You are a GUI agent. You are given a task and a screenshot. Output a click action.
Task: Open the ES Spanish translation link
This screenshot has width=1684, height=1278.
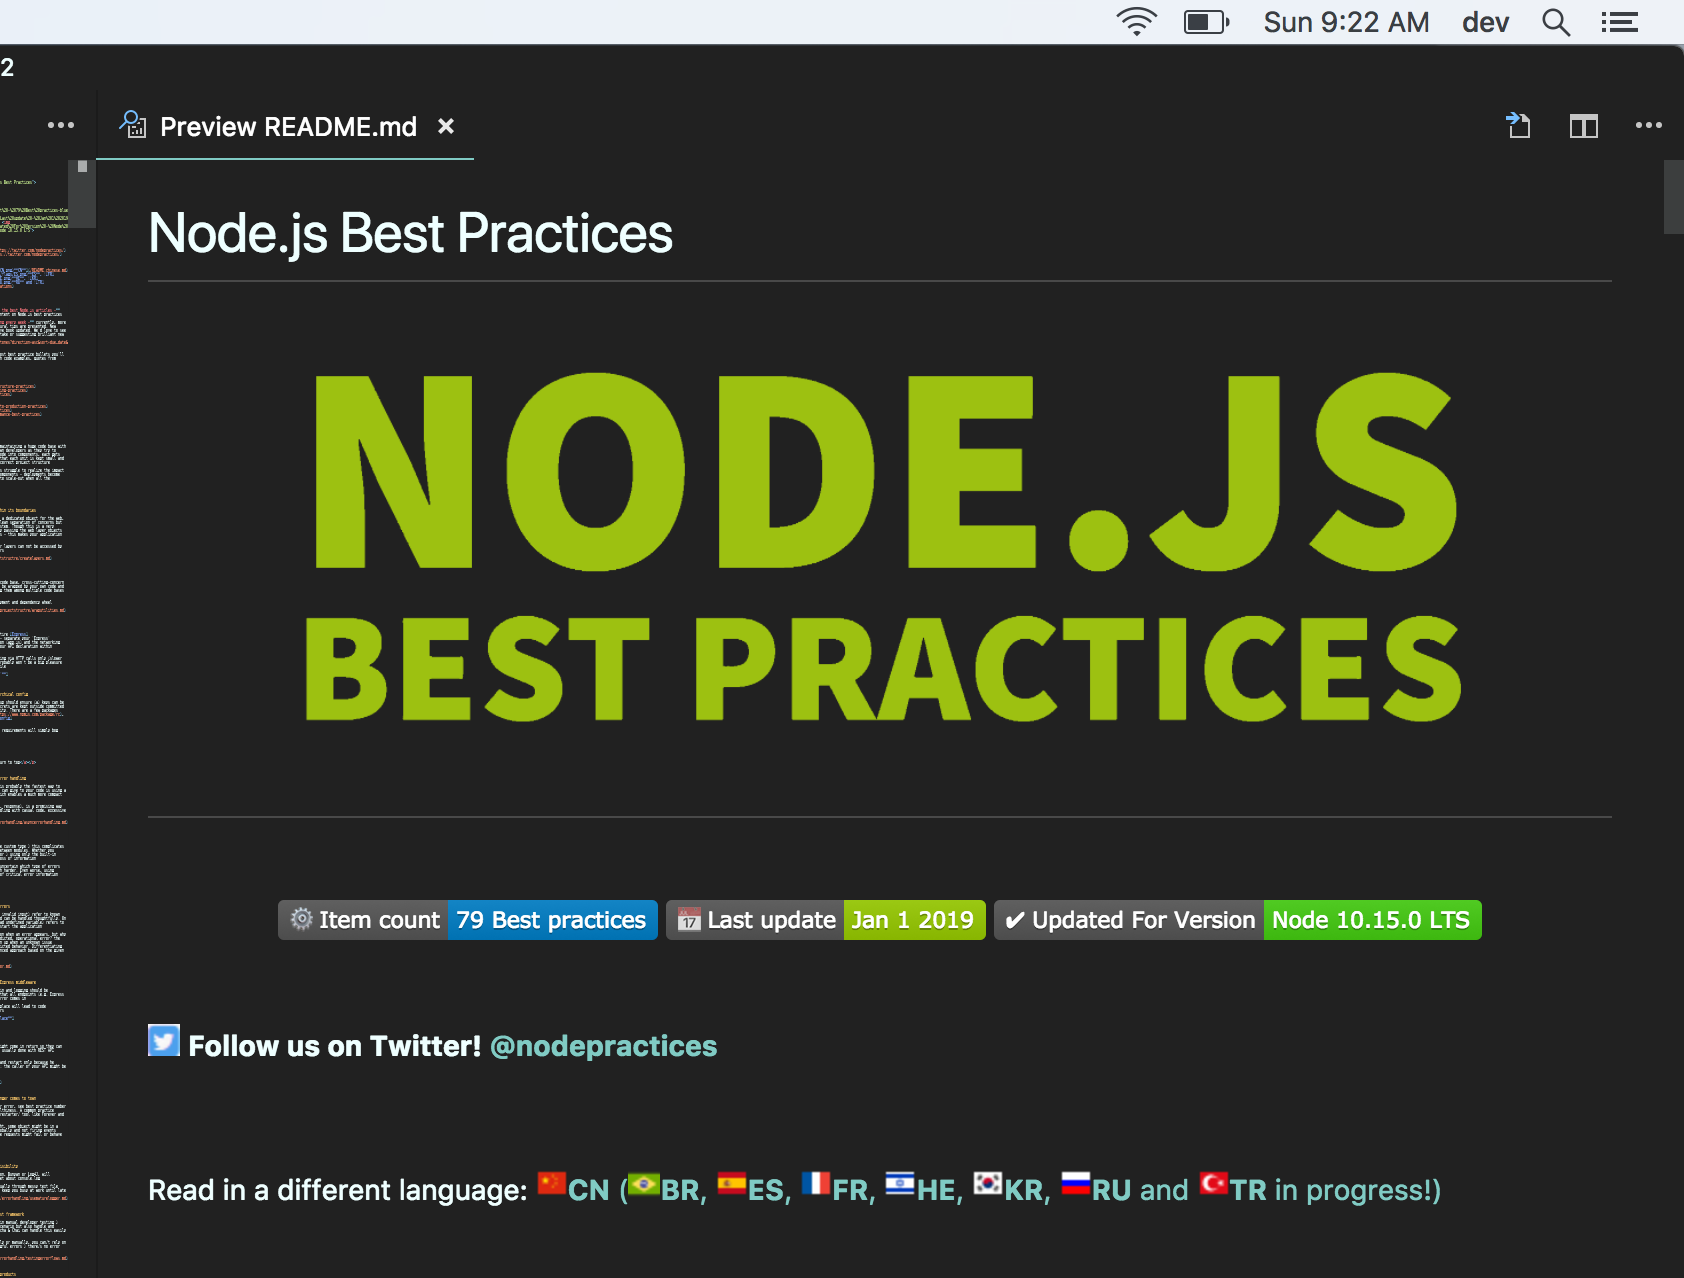[765, 1190]
